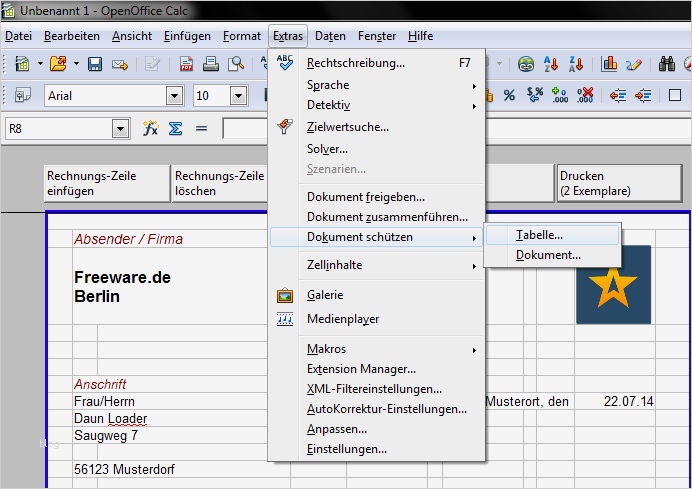Open Medienplayer from Extras menu
The height and width of the screenshot is (489, 692).
[x=377, y=319]
